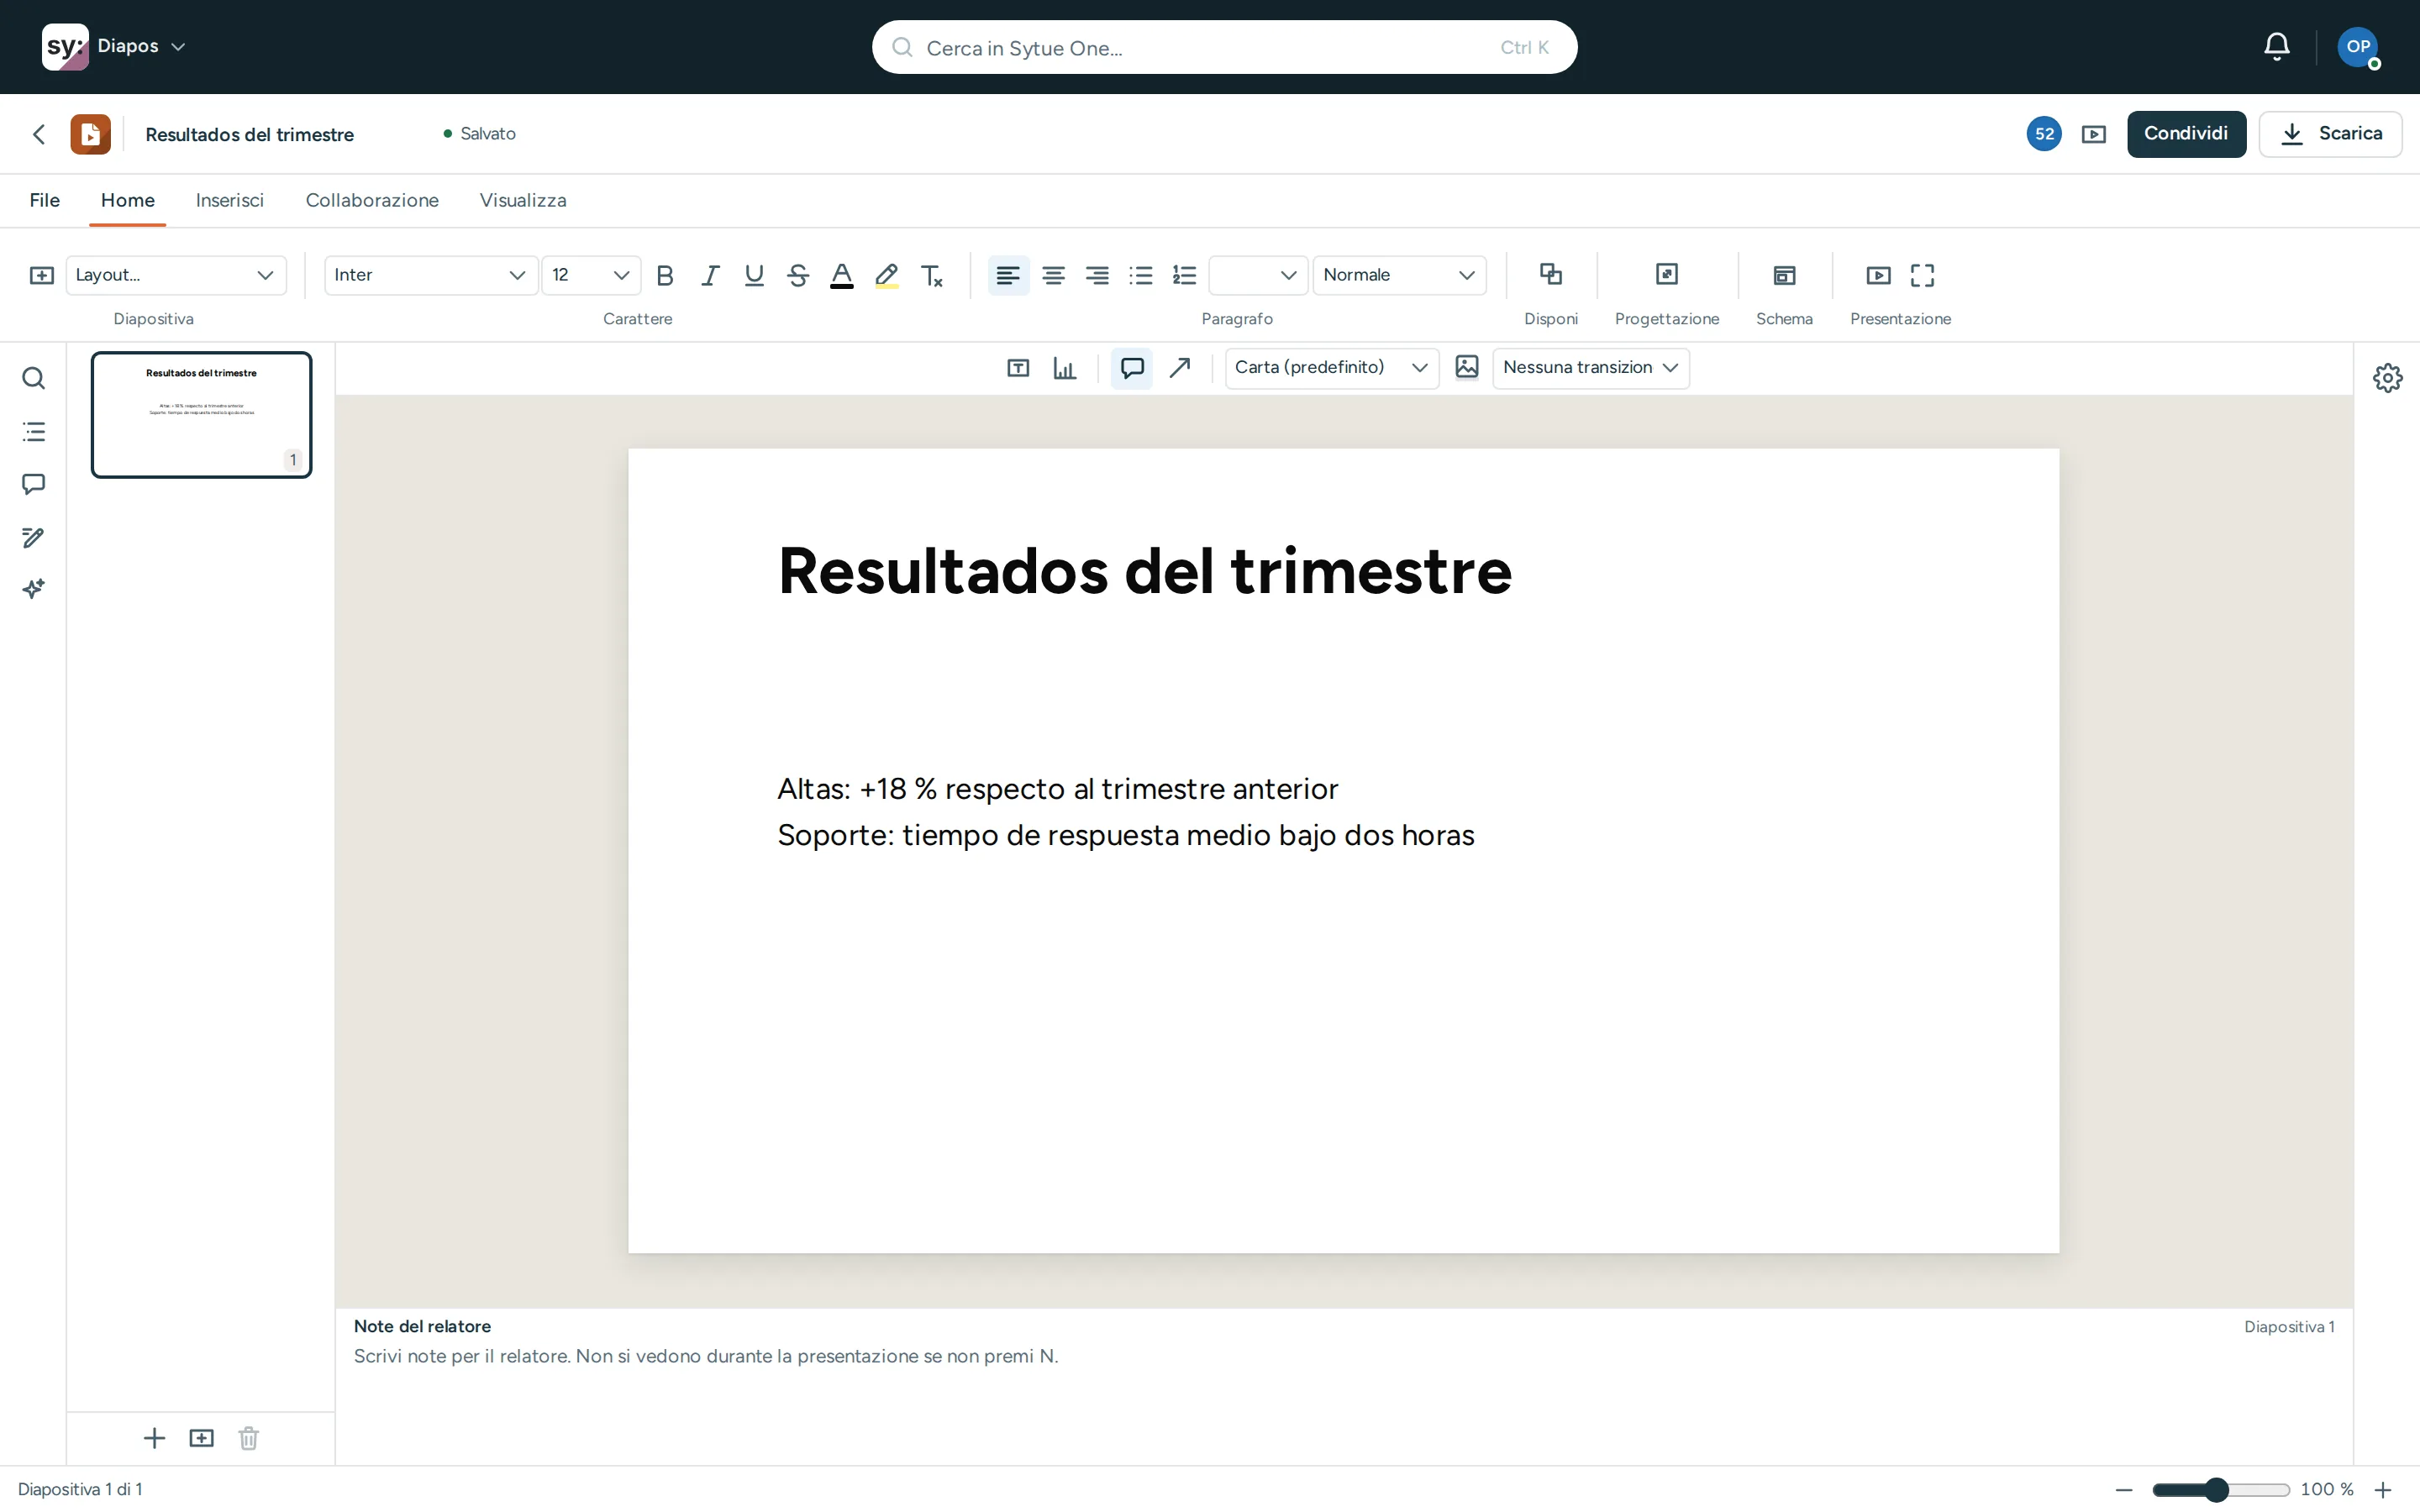2420x1512 pixels.
Task: Open the Nessuna transizione dropdown
Action: click(x=1591, y=368)
